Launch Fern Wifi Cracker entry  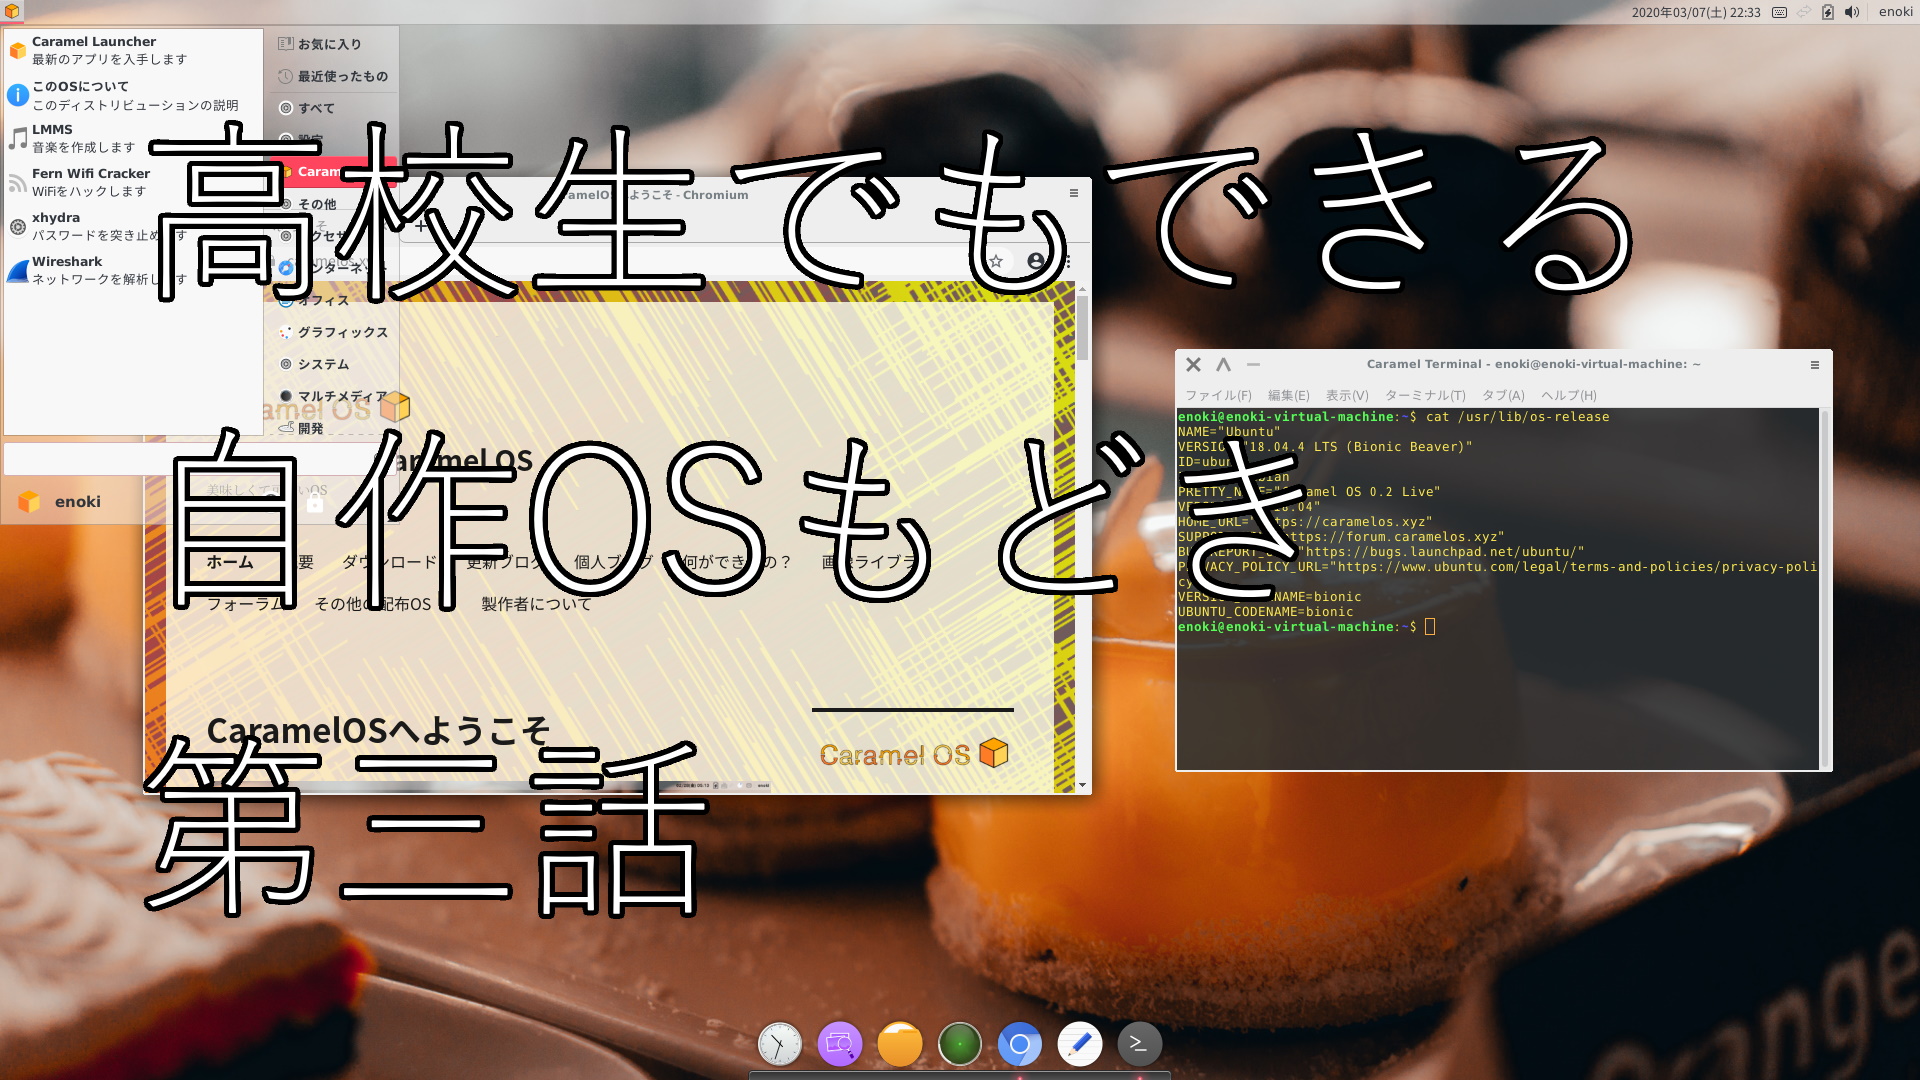tap(134, 182)
